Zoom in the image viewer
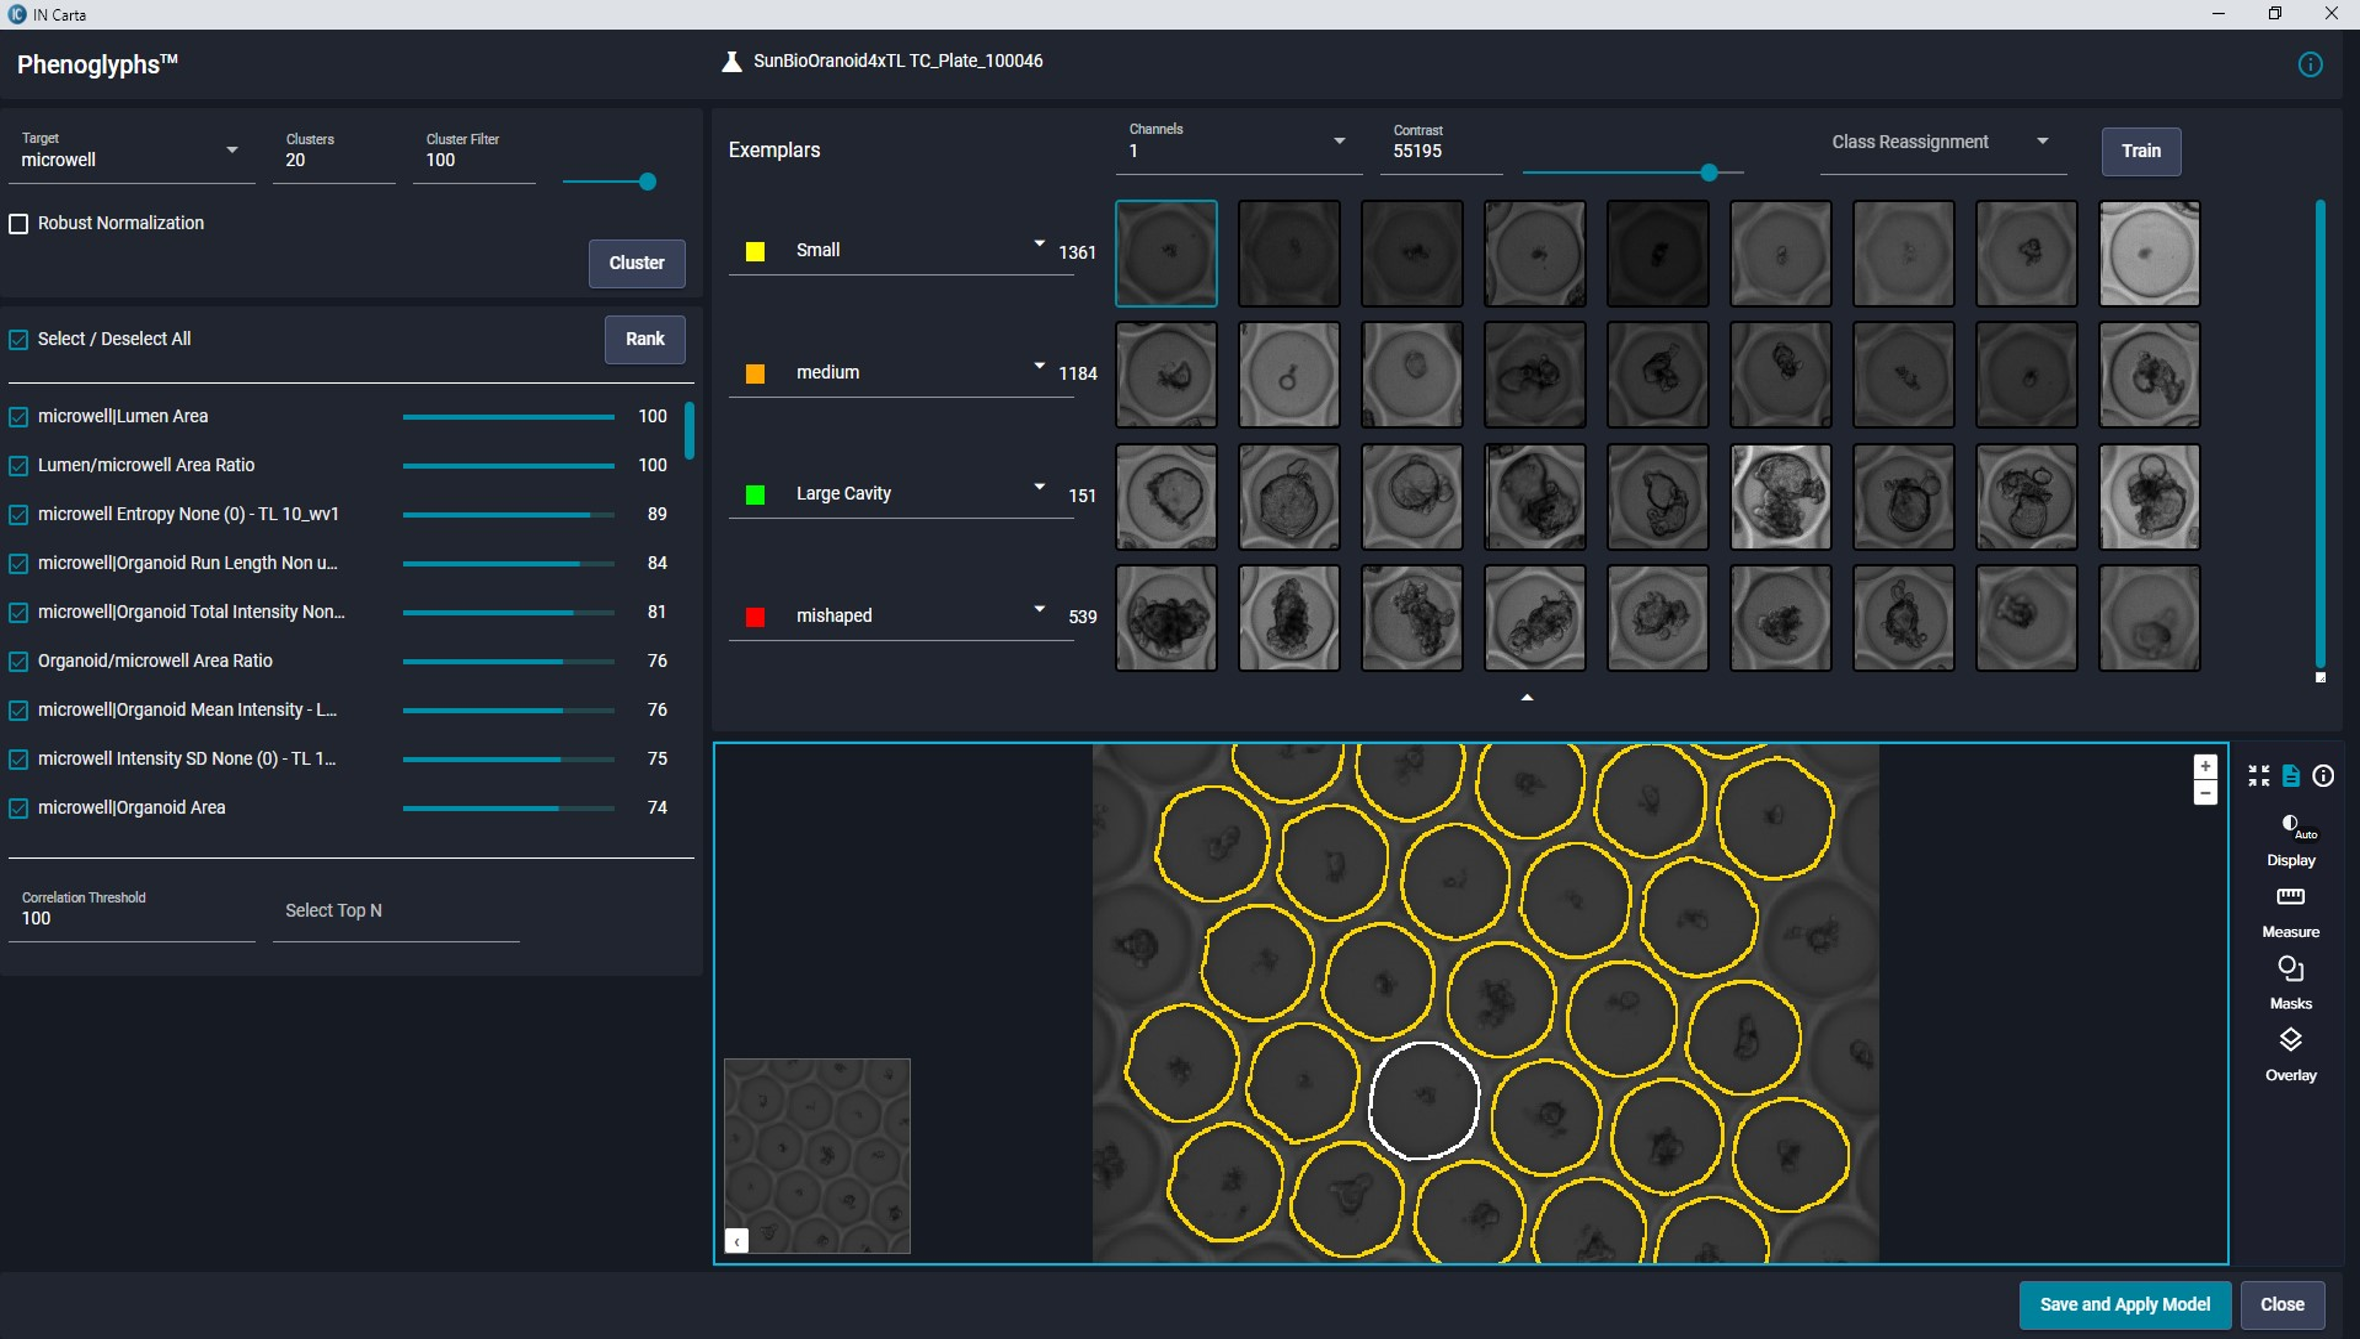2360x1339 pixels. [2204, 767]
